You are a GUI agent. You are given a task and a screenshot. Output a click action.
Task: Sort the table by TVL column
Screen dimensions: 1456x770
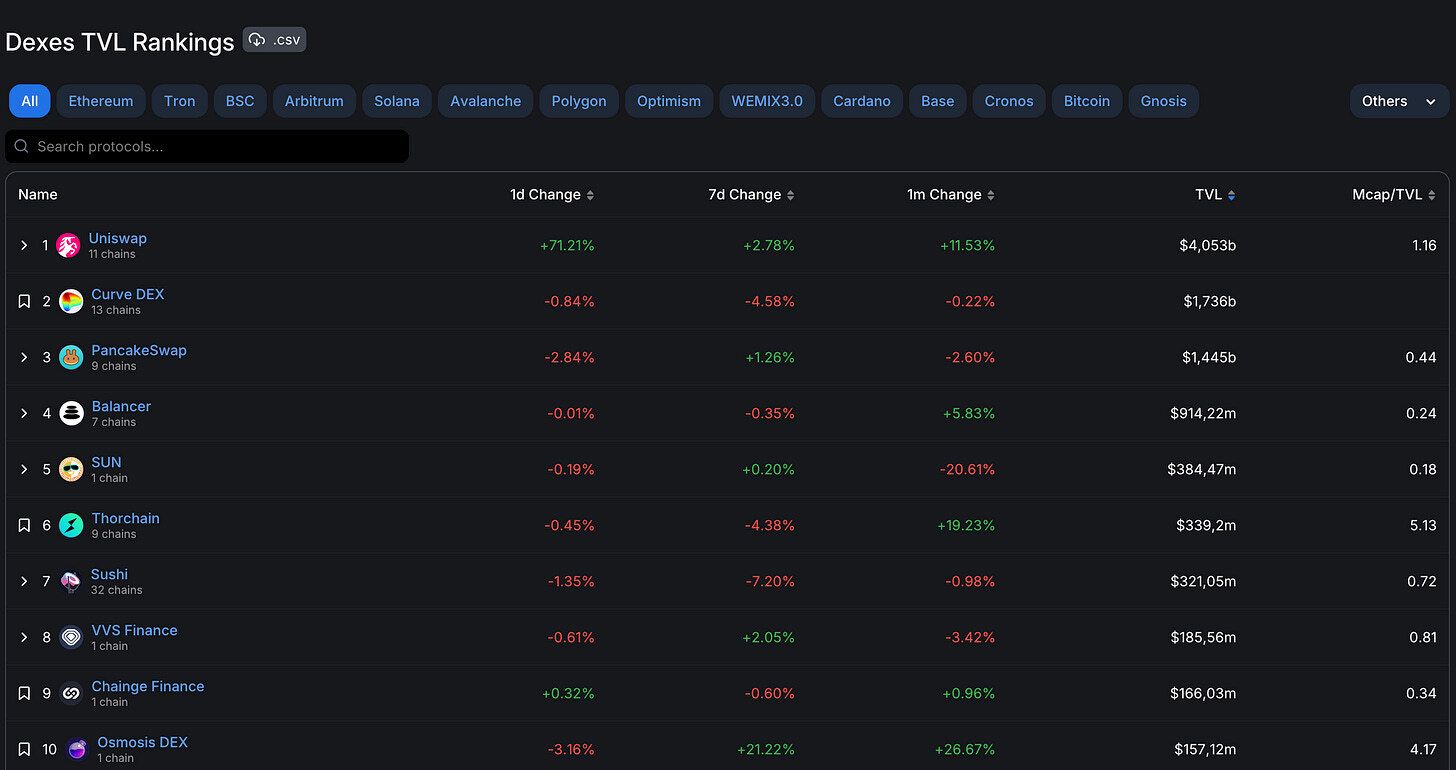point(1215,195)
